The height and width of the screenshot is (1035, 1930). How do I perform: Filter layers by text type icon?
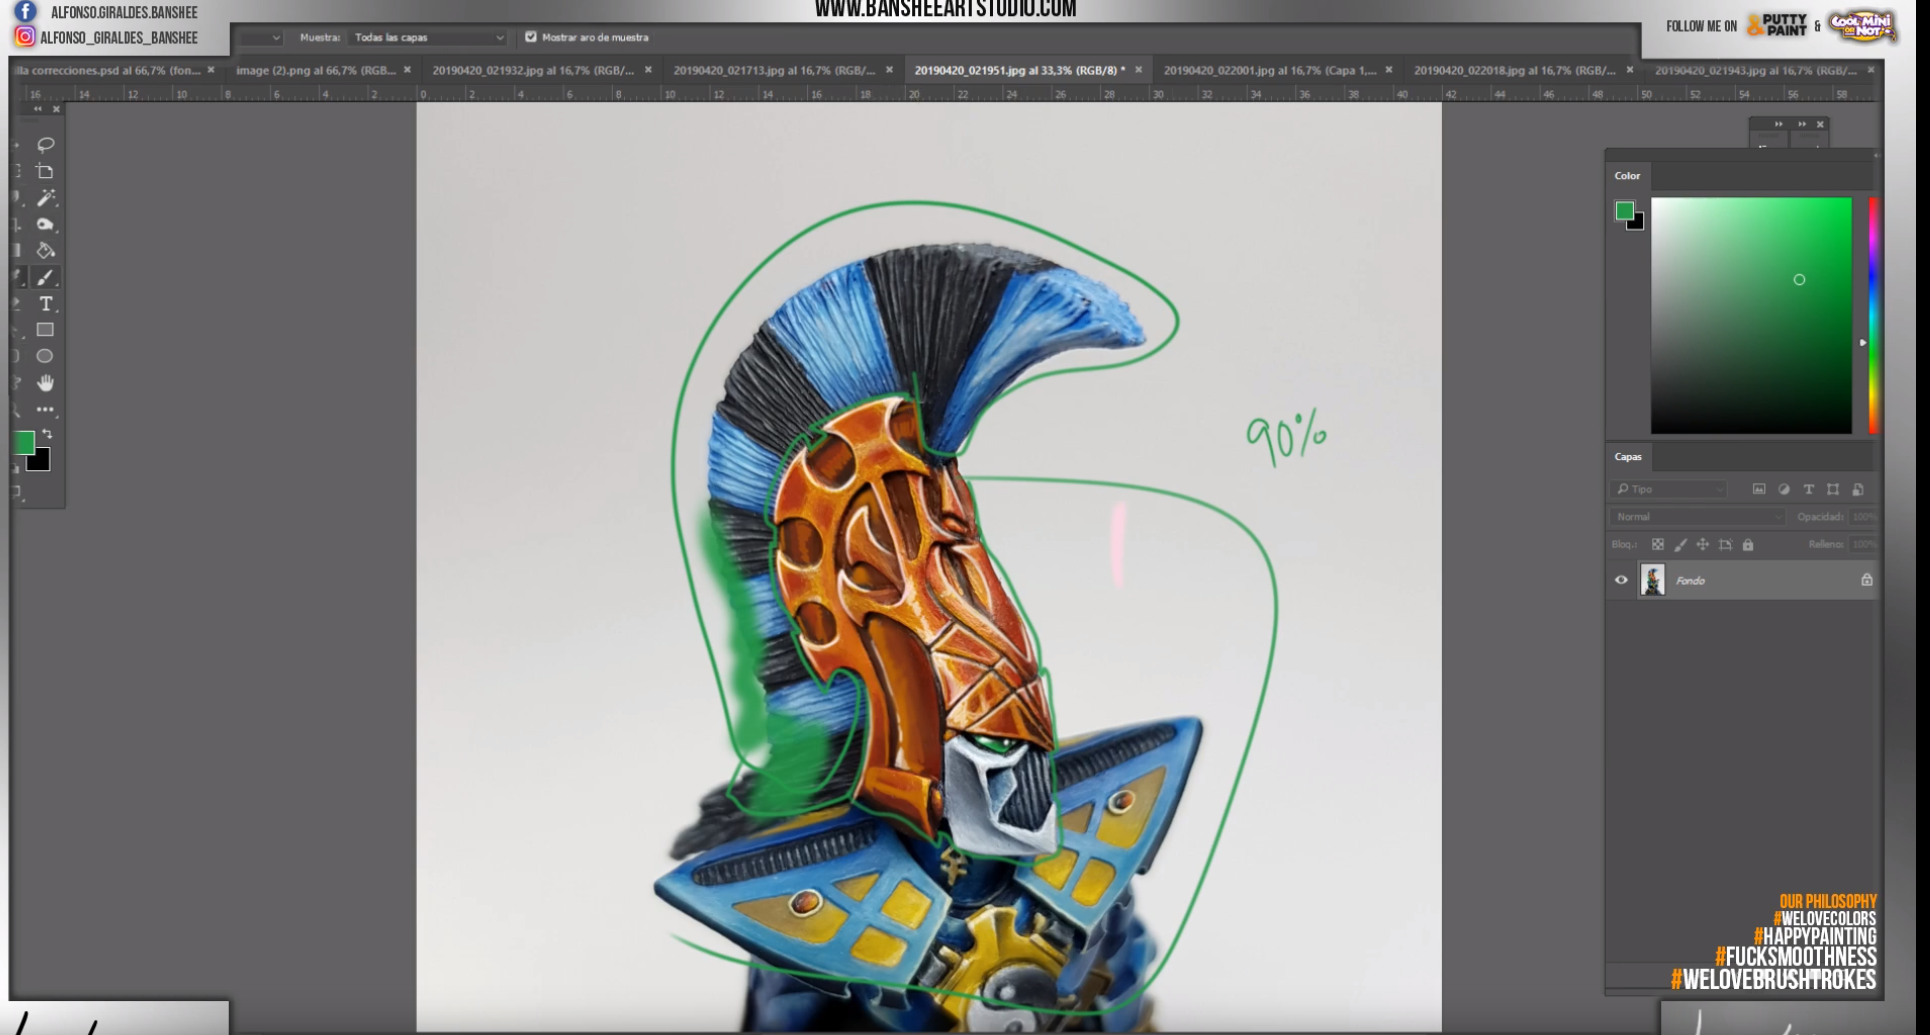point(1808,489)
